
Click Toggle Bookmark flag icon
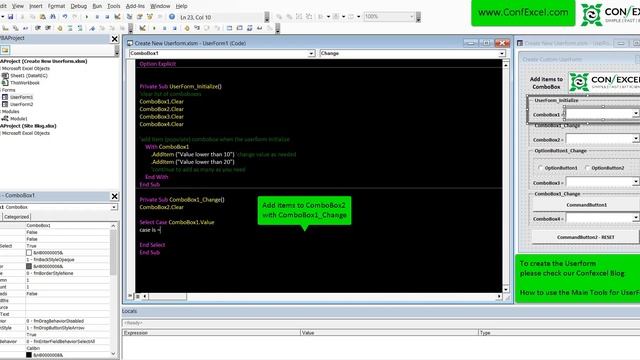[92, 28]
